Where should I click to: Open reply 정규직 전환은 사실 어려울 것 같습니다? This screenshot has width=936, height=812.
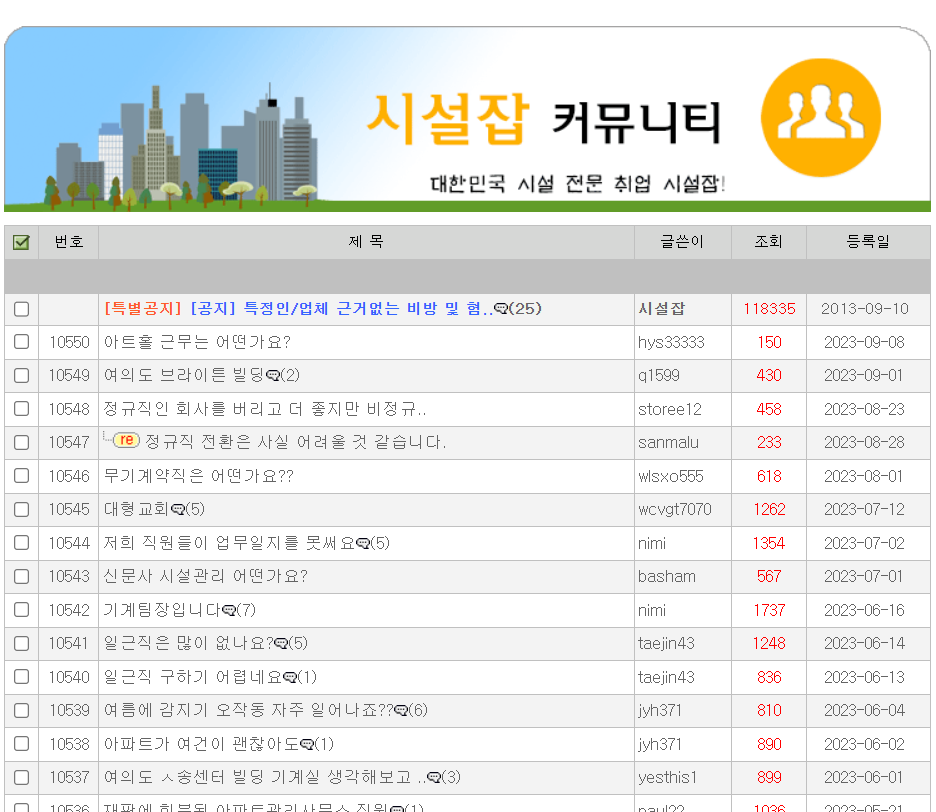(295, 442)
